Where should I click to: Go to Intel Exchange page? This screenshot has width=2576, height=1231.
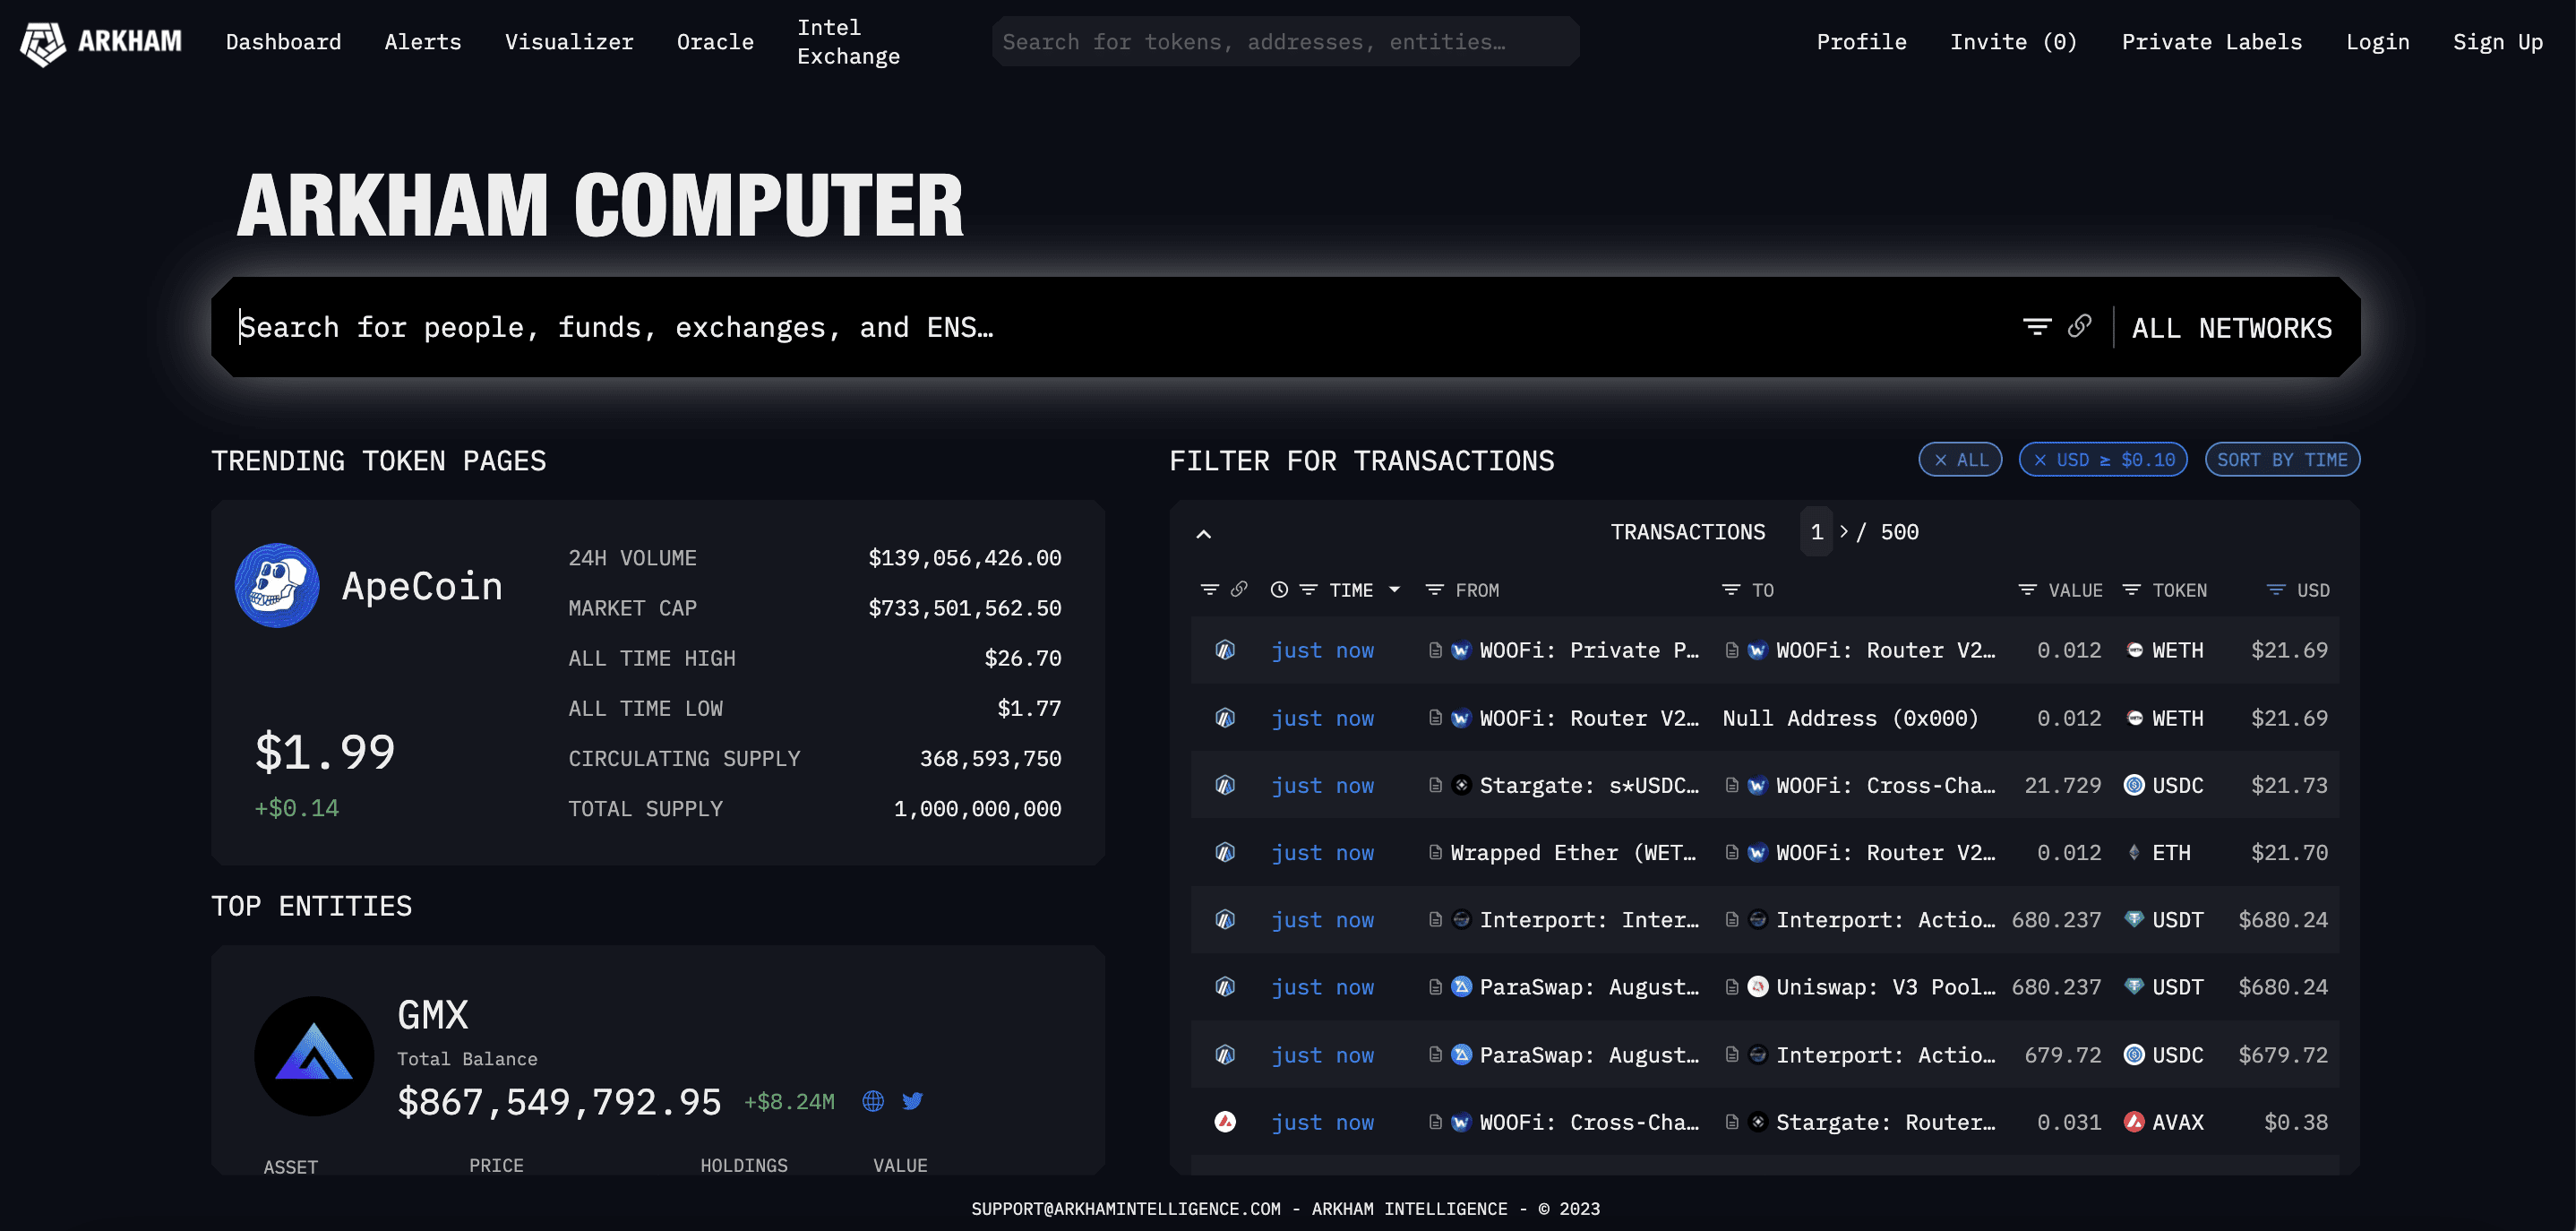coord(848,42)
